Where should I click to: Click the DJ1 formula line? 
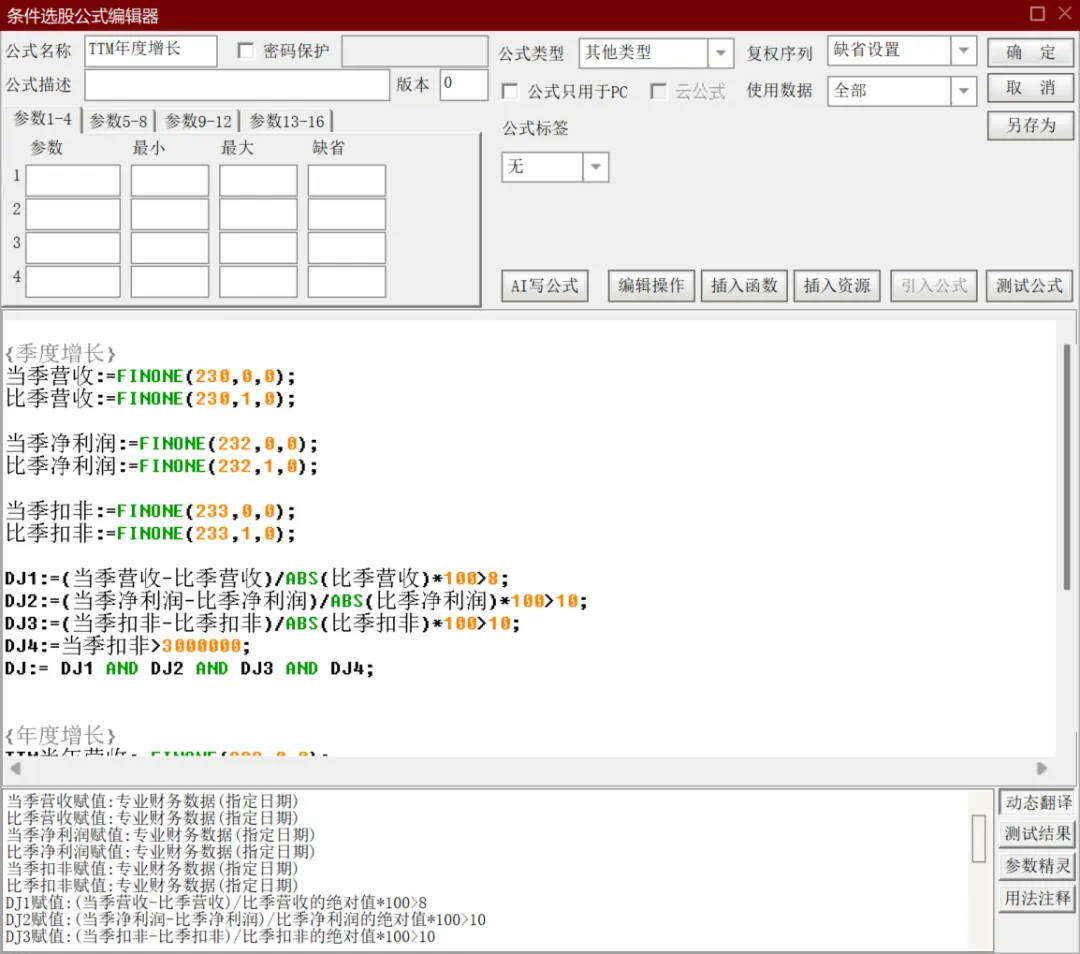coord(257,578)
